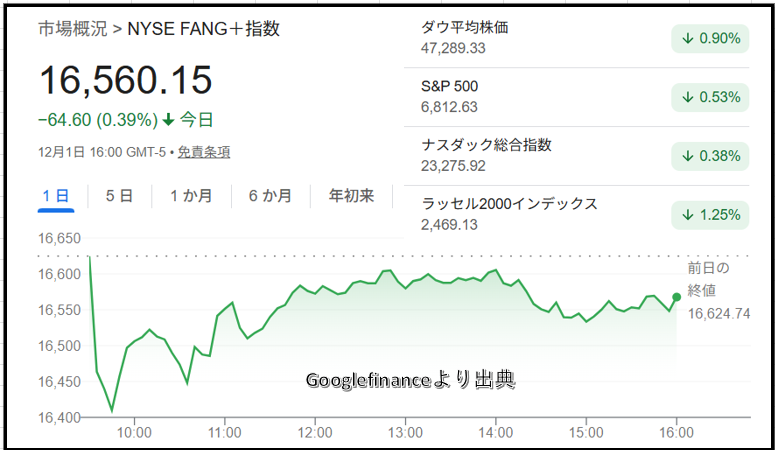Click the 1.25% down-arrow badge
Screen dimensions: 775x450
710,215
